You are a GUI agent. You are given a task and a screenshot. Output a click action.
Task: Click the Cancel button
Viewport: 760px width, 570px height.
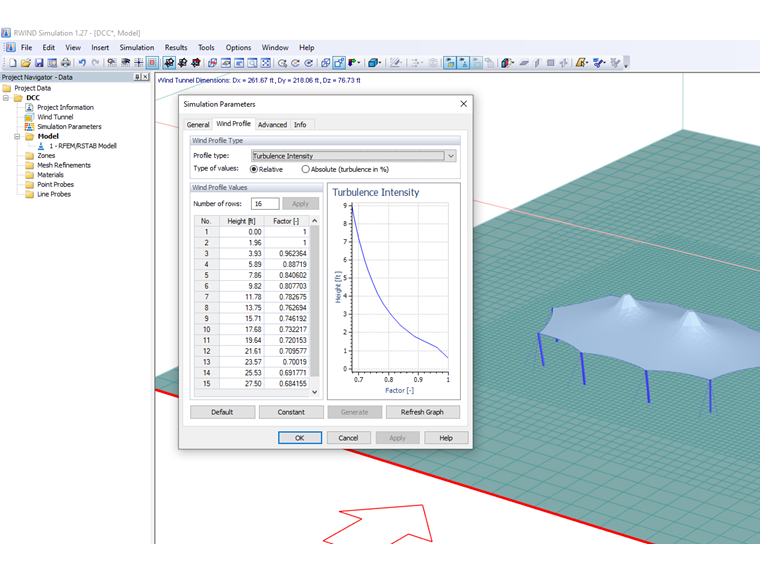point(348,438)
